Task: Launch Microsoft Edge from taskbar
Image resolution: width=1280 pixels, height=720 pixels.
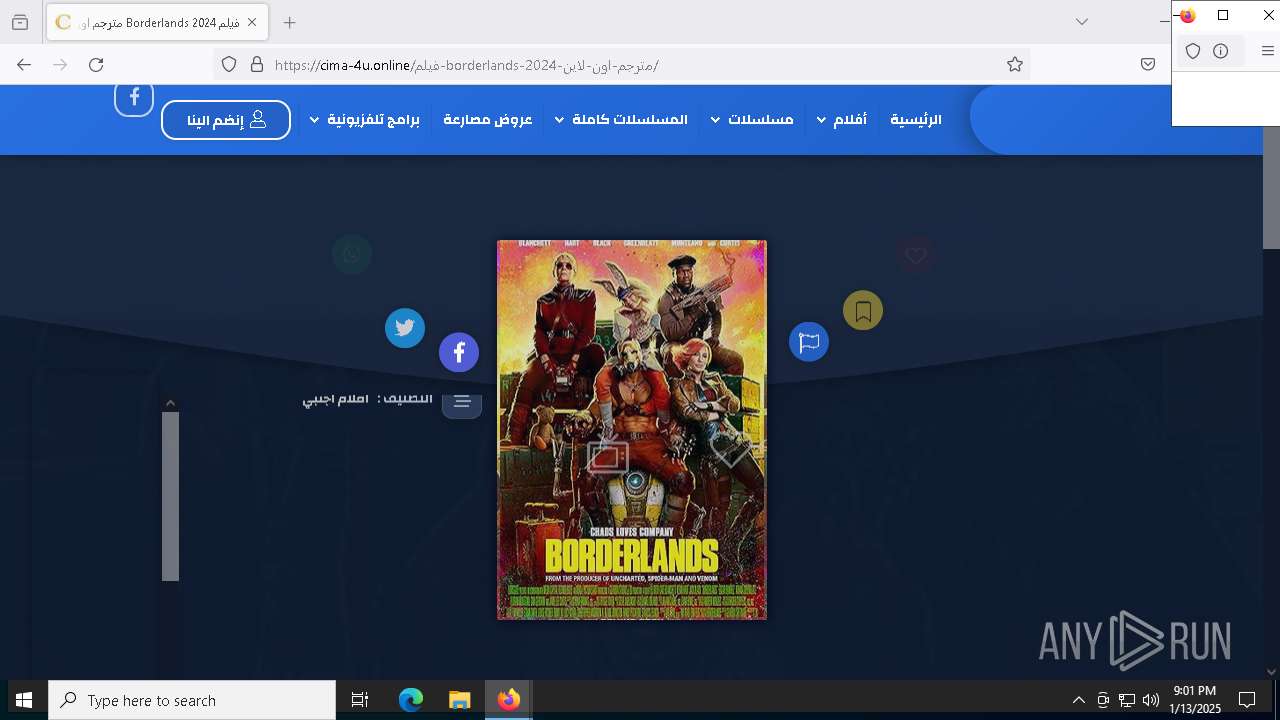Action: point(411,700)
